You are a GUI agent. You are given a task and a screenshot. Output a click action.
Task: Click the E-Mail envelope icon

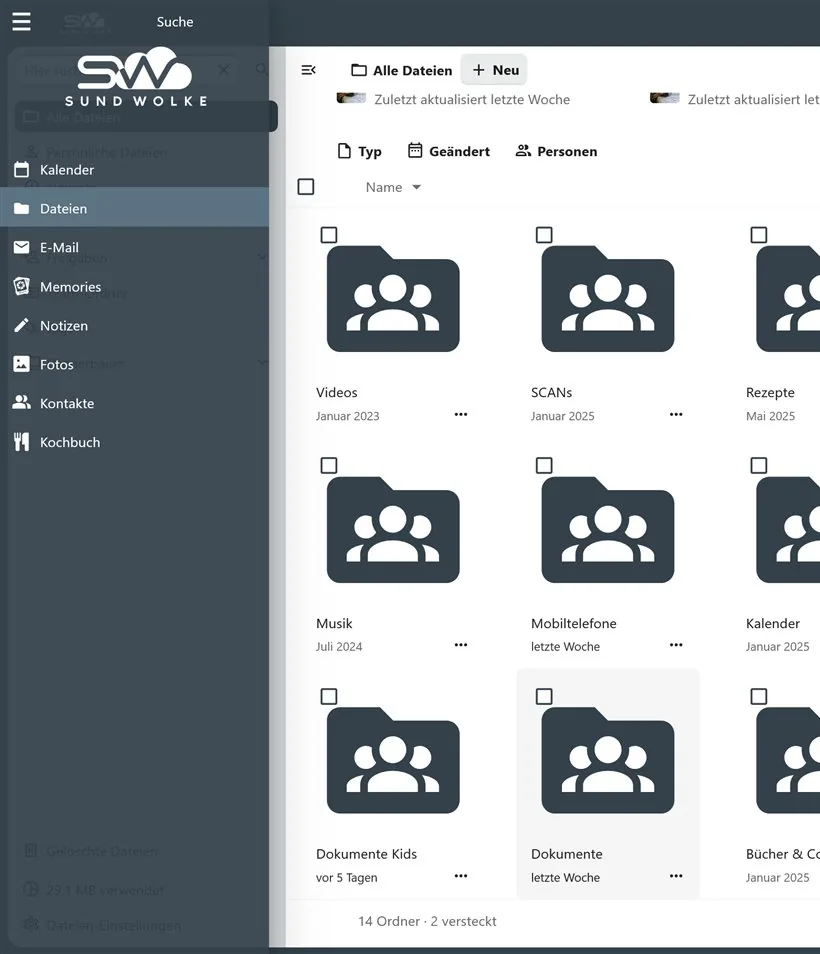click(x=21, y=247)
